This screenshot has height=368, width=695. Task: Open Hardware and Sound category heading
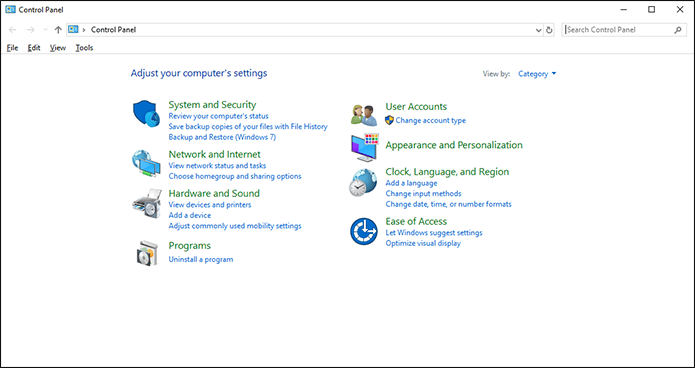(214, 193)
